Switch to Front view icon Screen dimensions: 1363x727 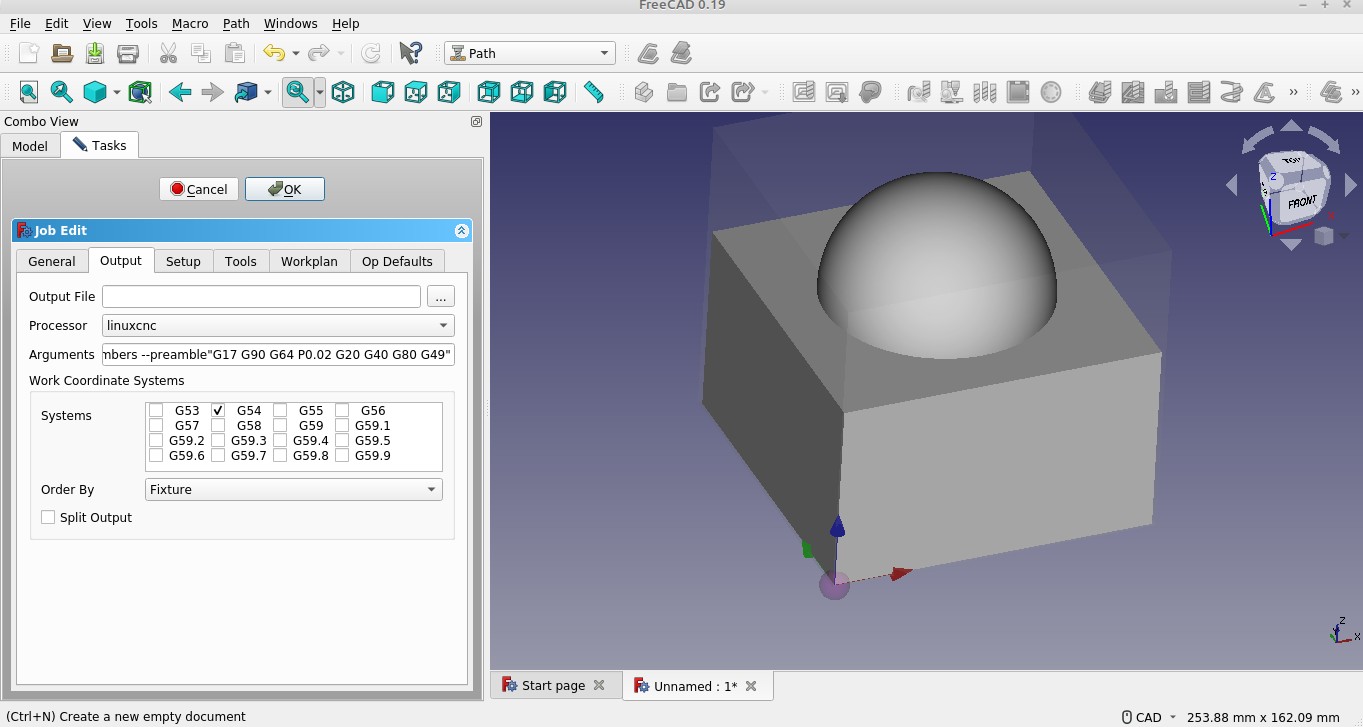pos(382,93)
